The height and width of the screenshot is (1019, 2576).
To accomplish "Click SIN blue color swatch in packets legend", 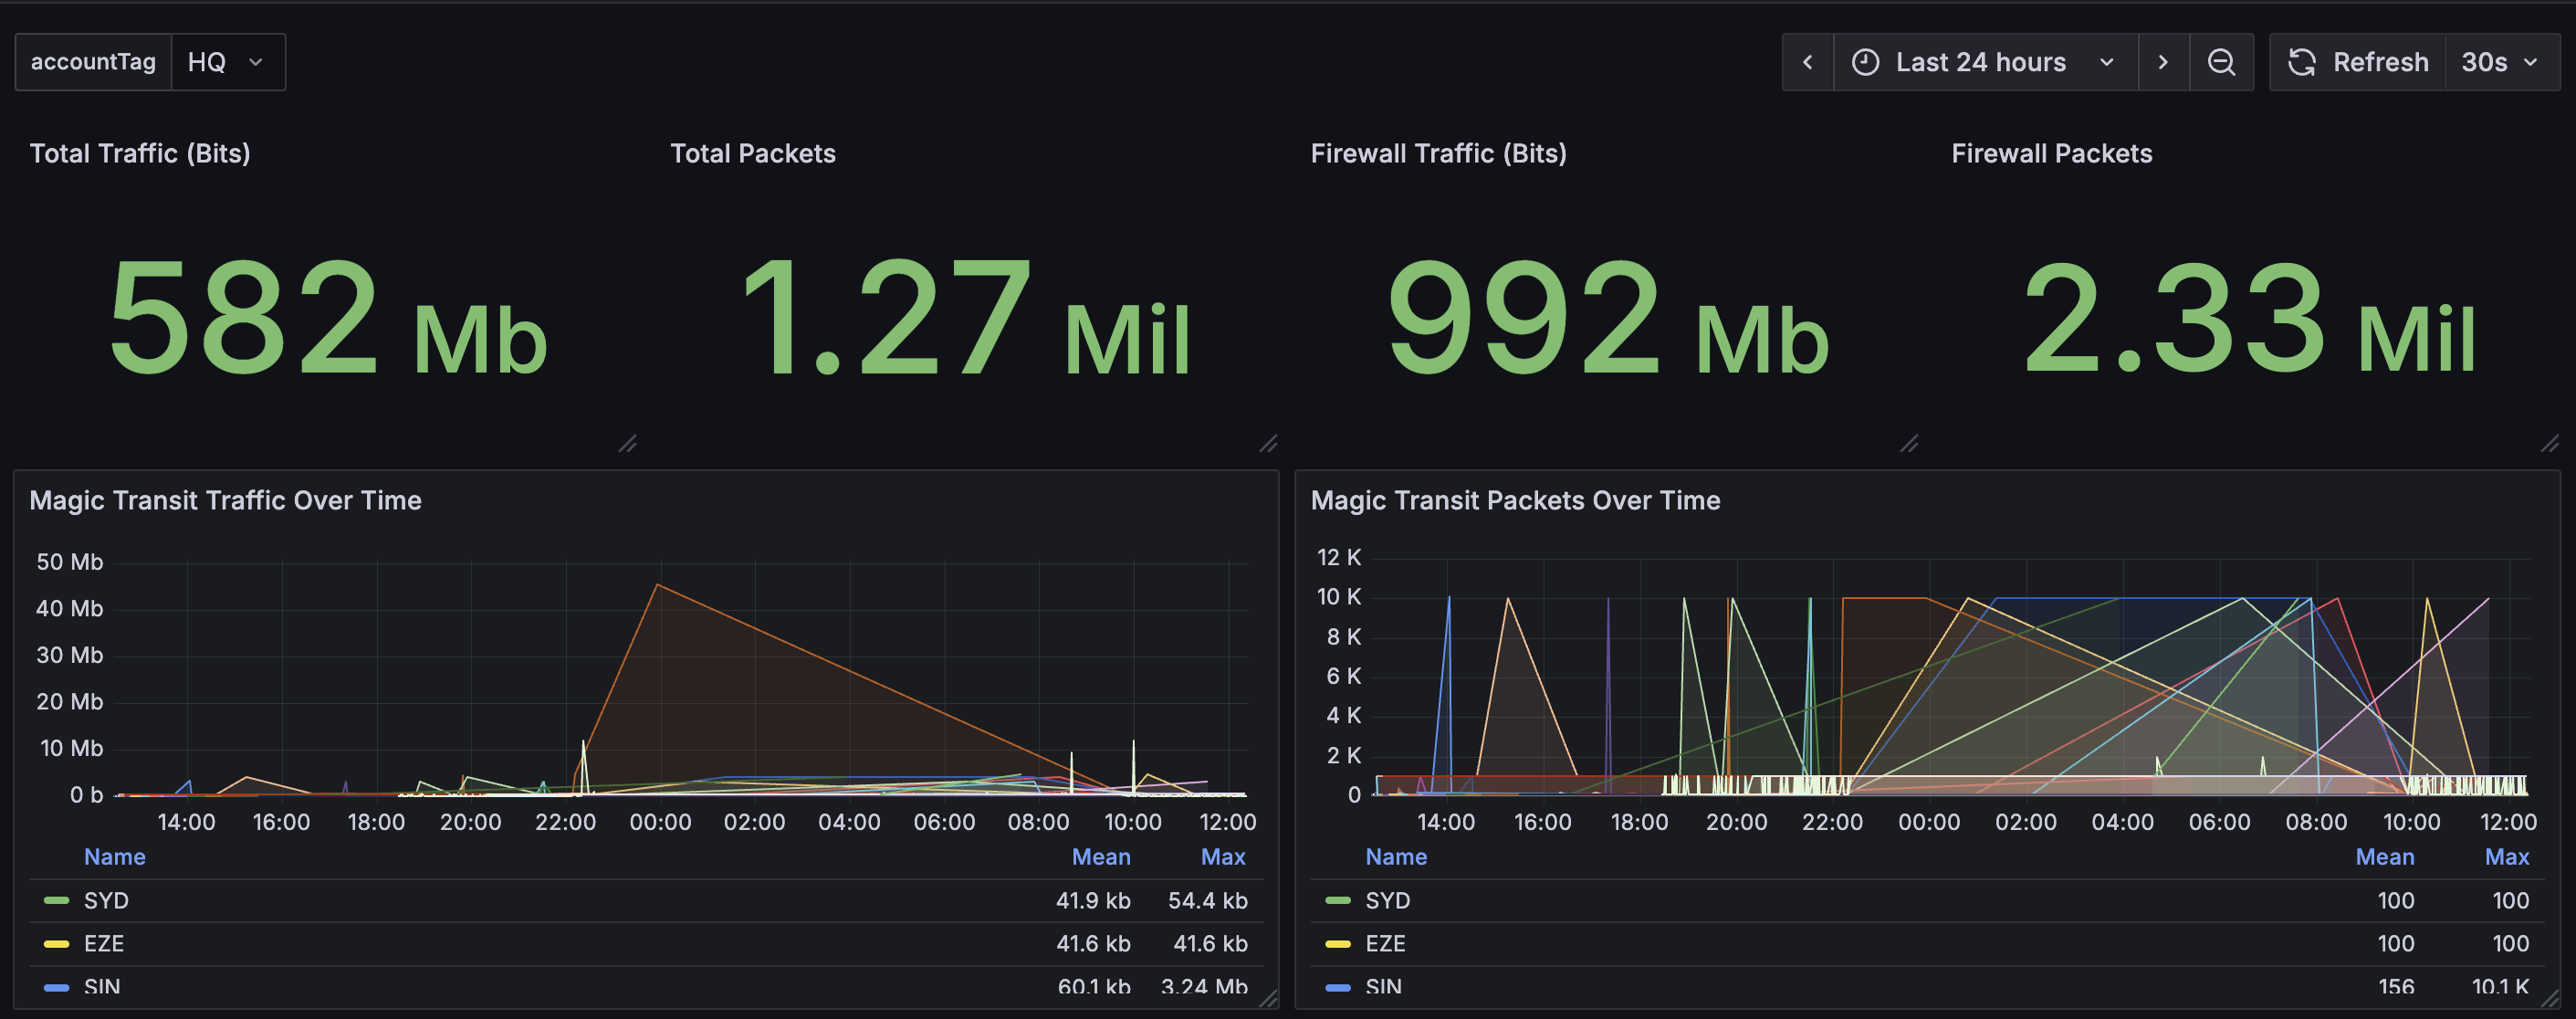I will click(1338, 987).
